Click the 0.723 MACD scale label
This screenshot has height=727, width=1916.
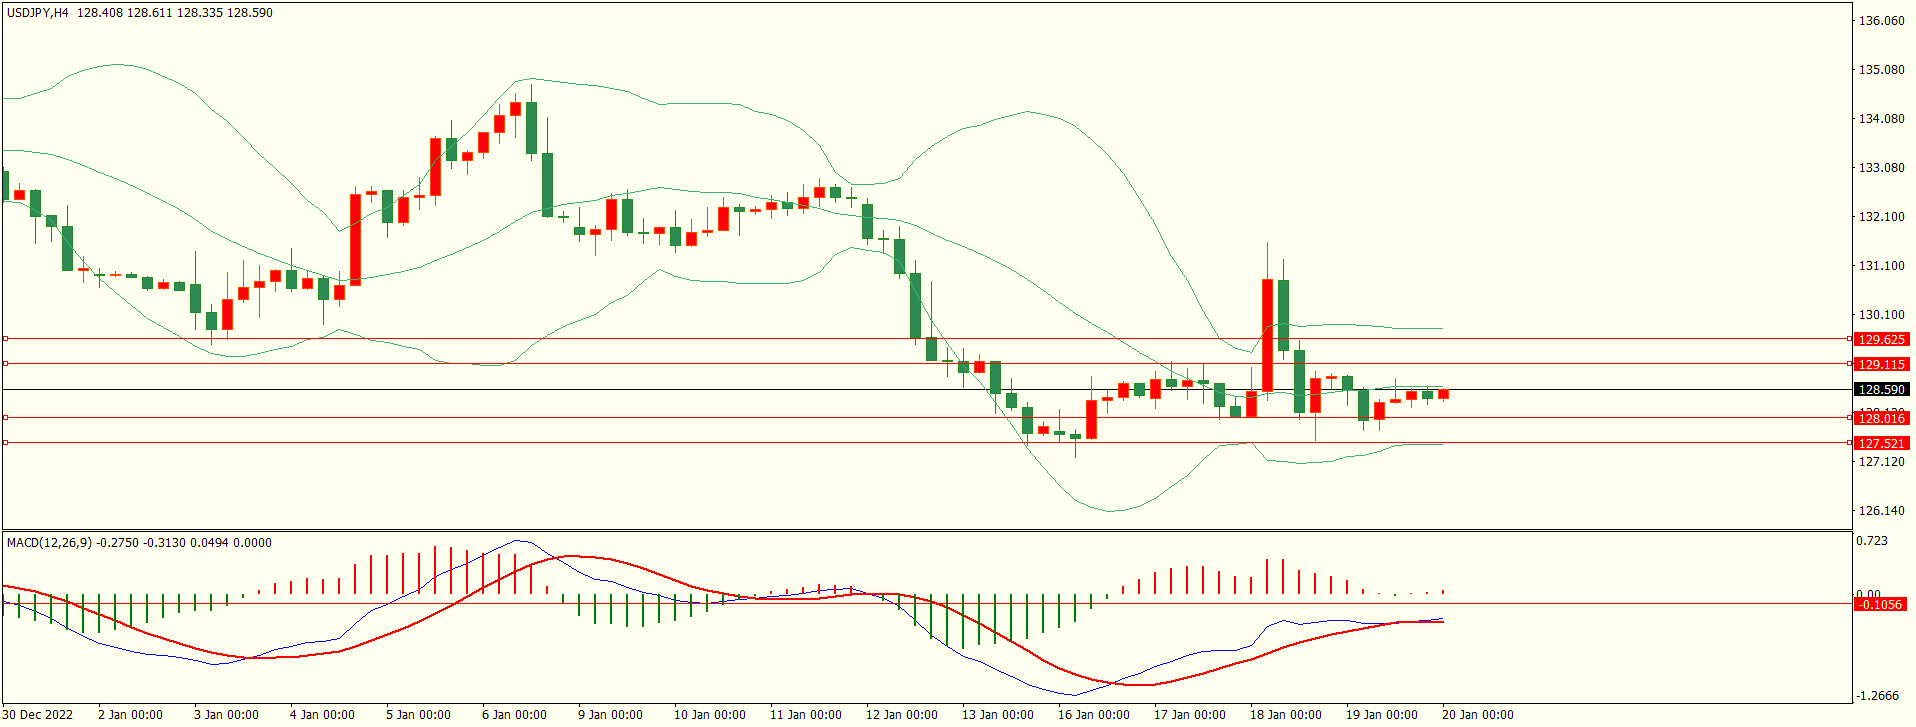(1872, 541)
